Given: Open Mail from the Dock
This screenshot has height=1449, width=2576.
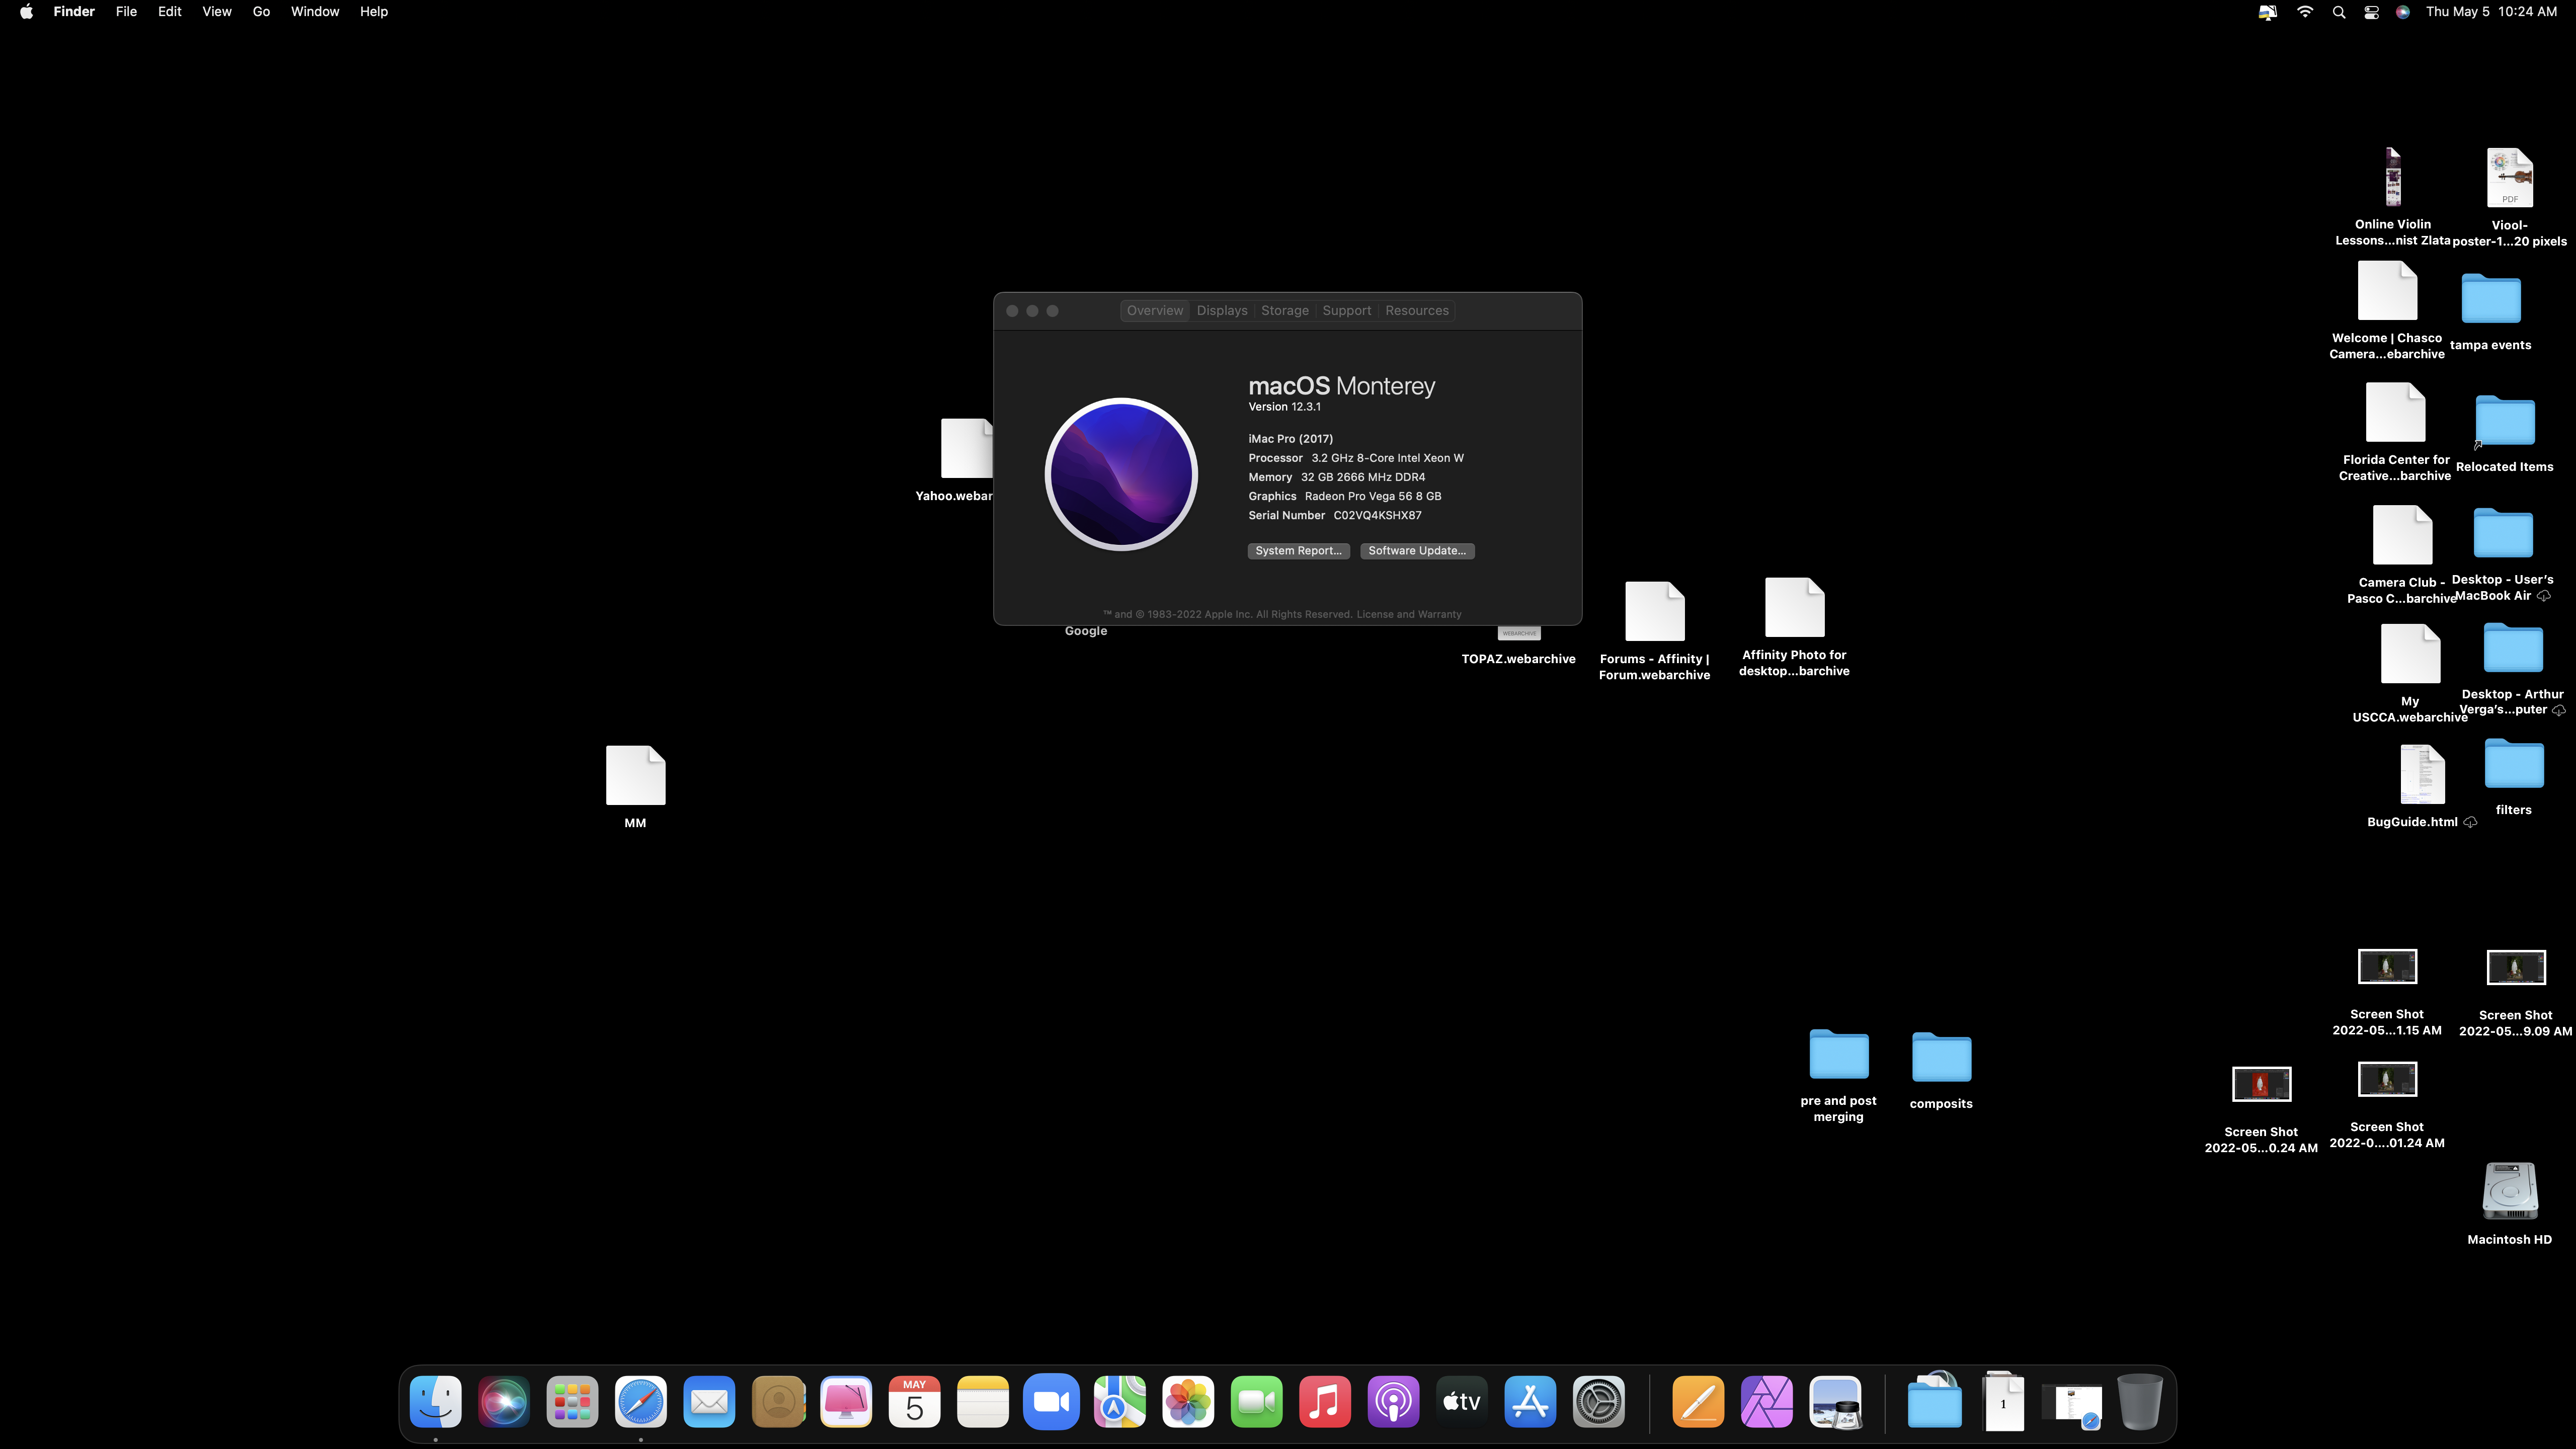Looking at the screenshot, I should click(709, 1402).
